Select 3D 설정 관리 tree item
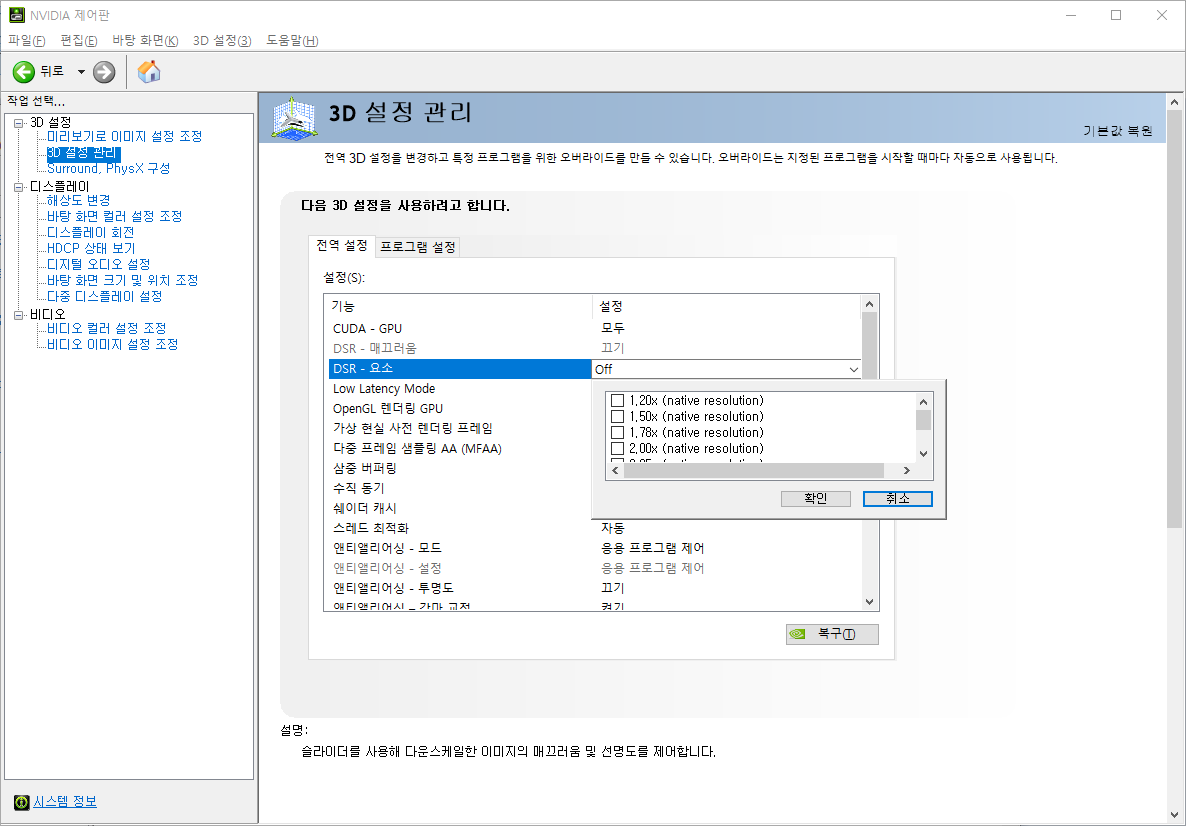This screenshot has width=1186, height=826. tap(82, 153)
